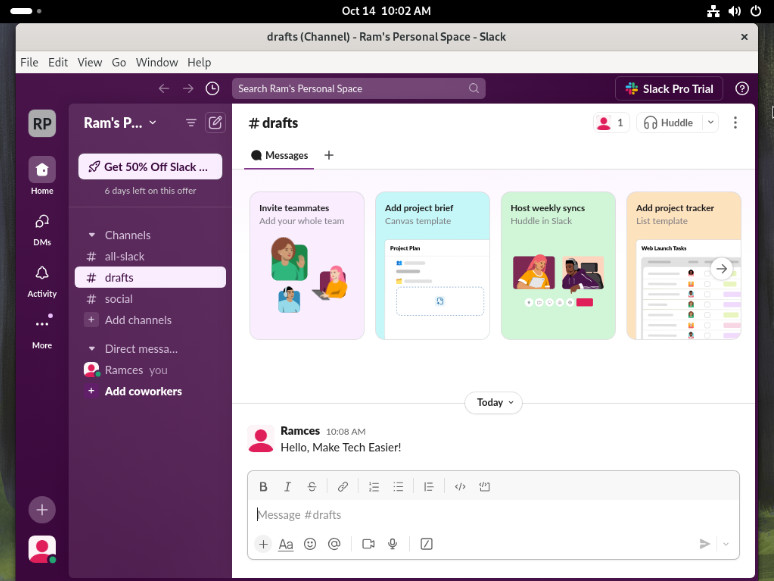Compose a new message with pencil icon
Image resolution: width=774 pixels, height=581 pixels.
pyautogui.click(x=215, y=122)
